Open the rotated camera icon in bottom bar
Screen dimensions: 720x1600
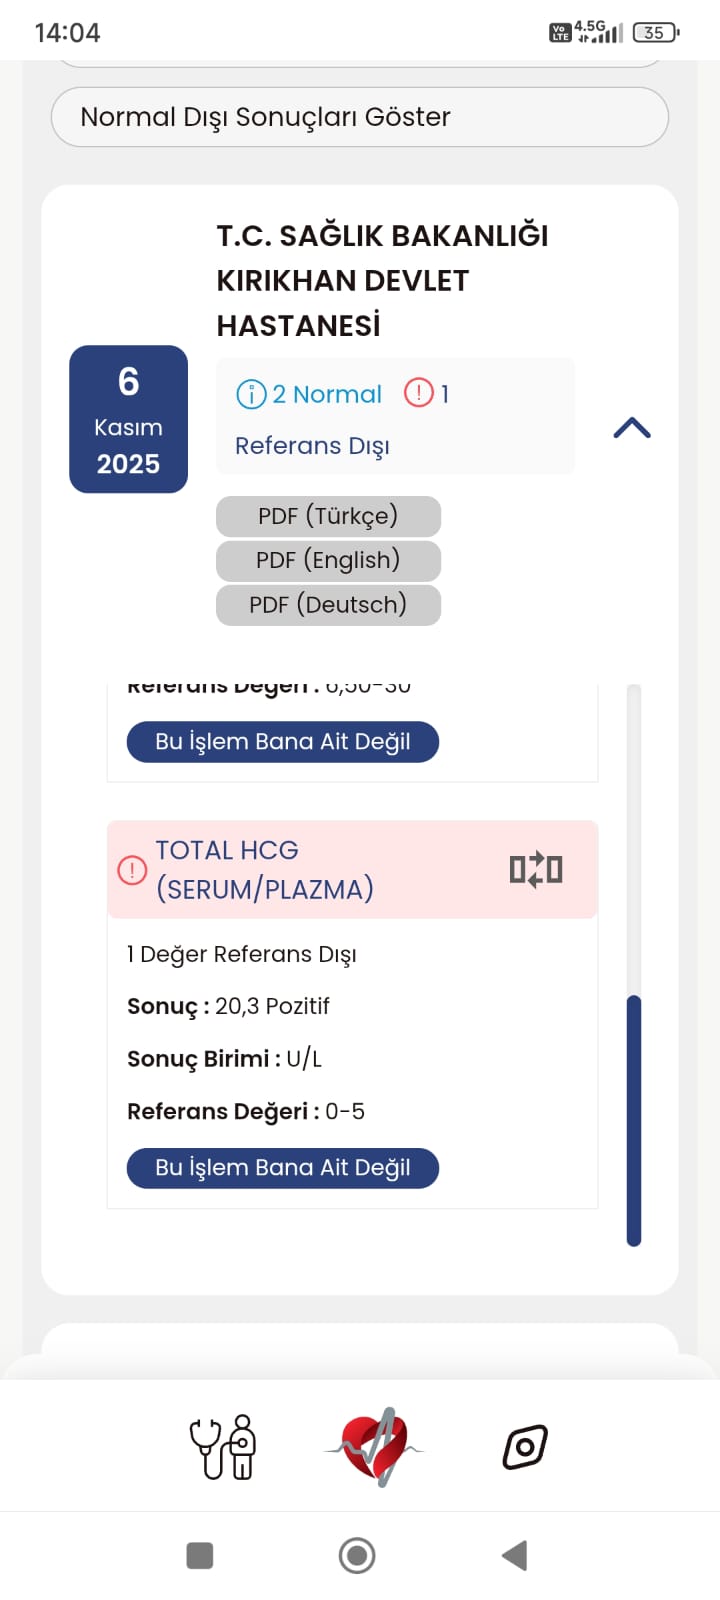coord(525,1446)
